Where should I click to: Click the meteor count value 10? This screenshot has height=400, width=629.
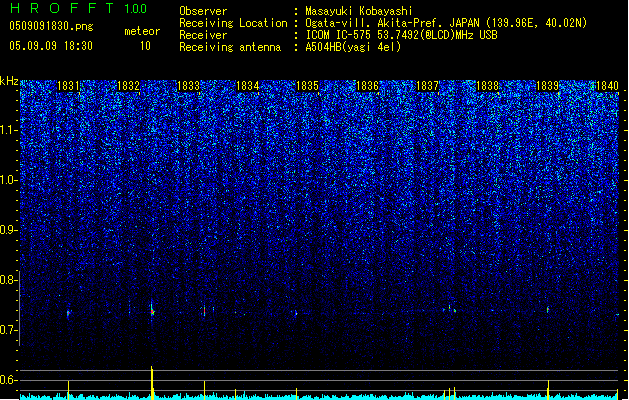(145, 46)
